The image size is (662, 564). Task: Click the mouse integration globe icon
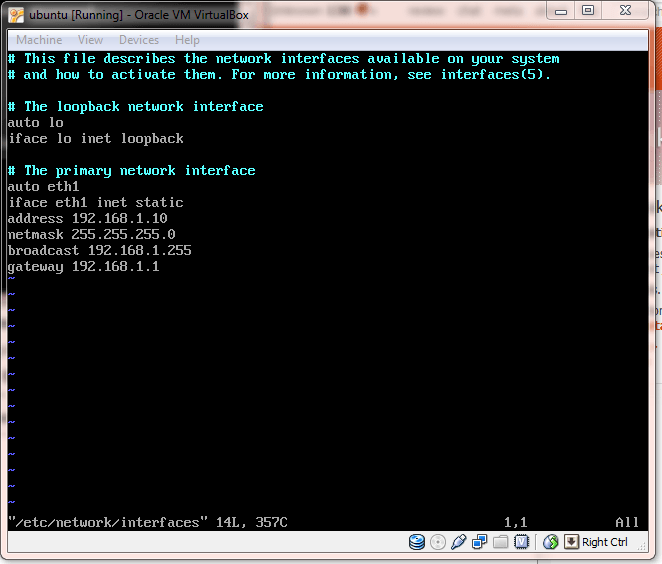[x=551, y=542]
